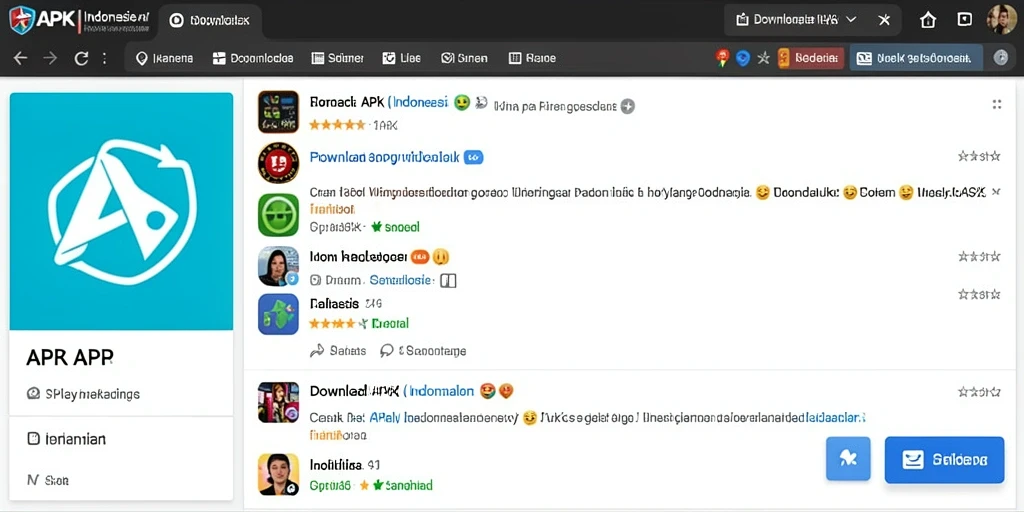This screenshot has width=1024, height=512.
Task: Open the grid dots icon above results
Action: (x=997, y=104)
